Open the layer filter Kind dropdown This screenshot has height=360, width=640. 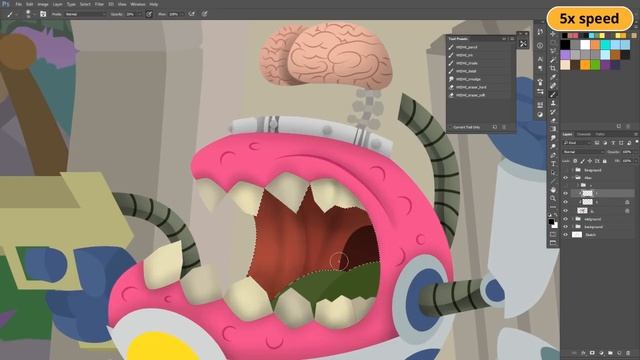point(577,143)
